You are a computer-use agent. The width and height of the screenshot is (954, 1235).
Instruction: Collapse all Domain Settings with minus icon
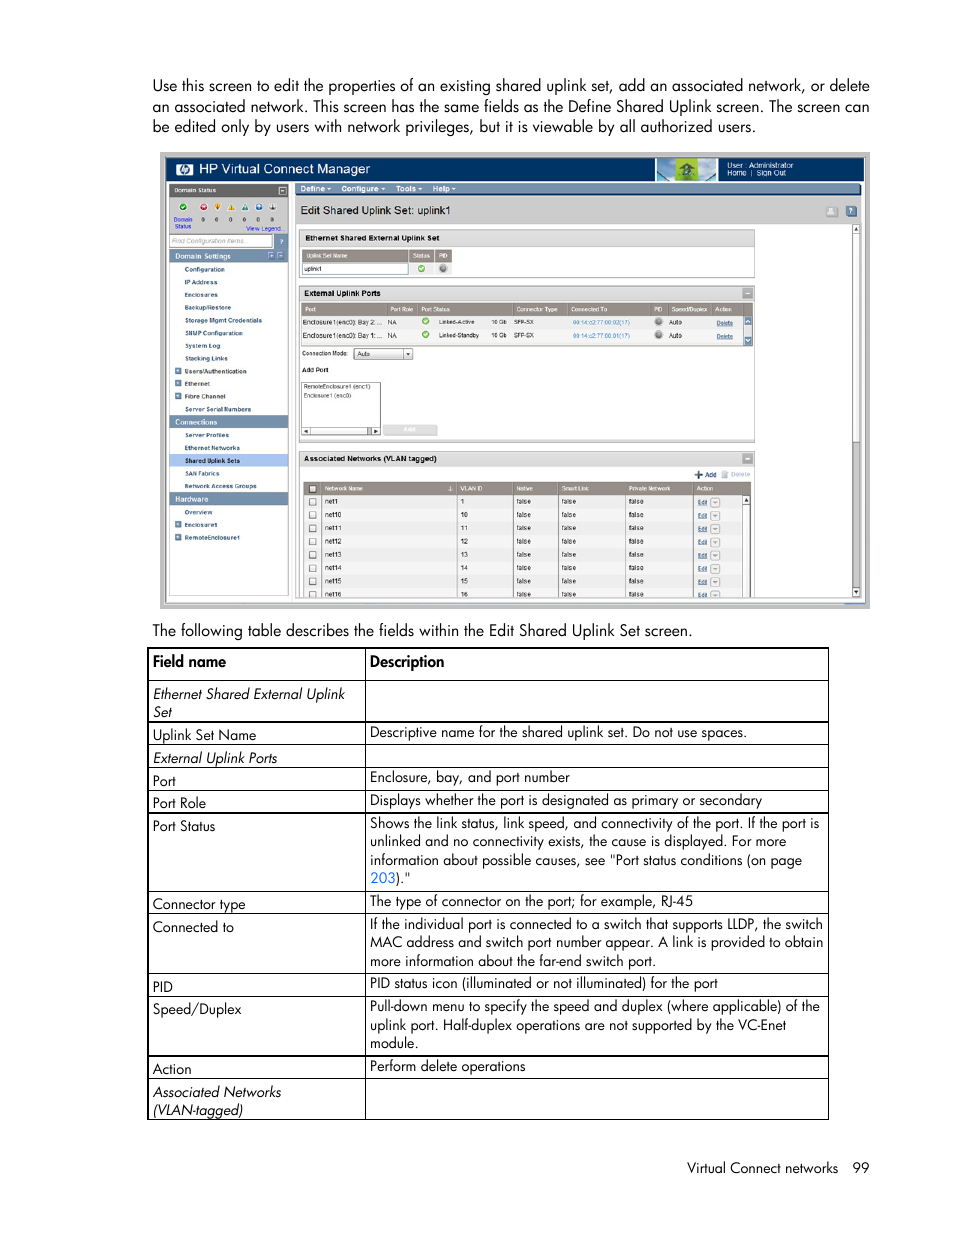point(280,256)
